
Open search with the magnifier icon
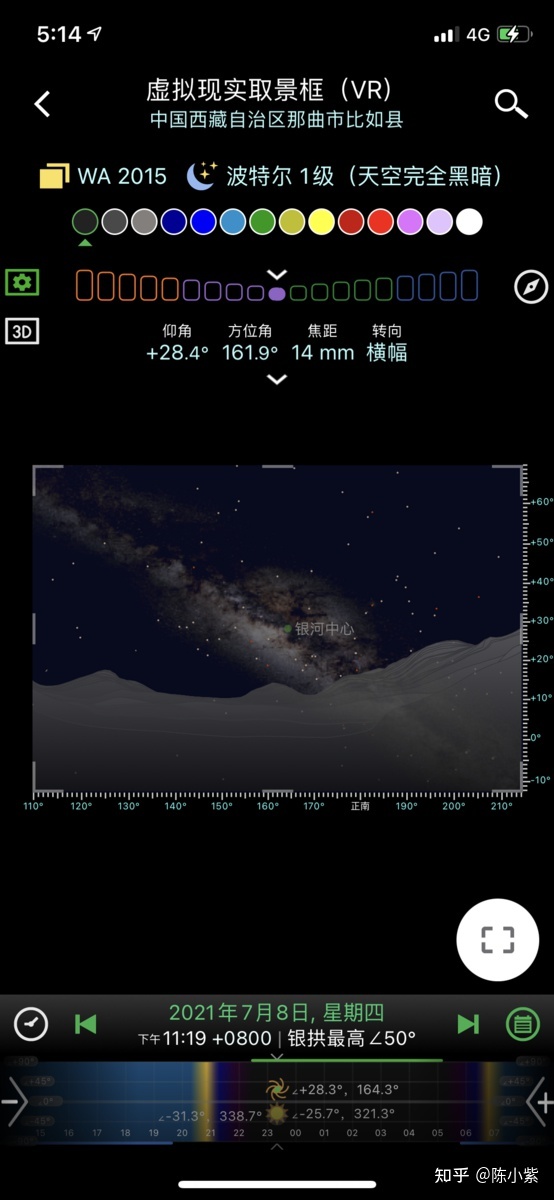[511, 103]
